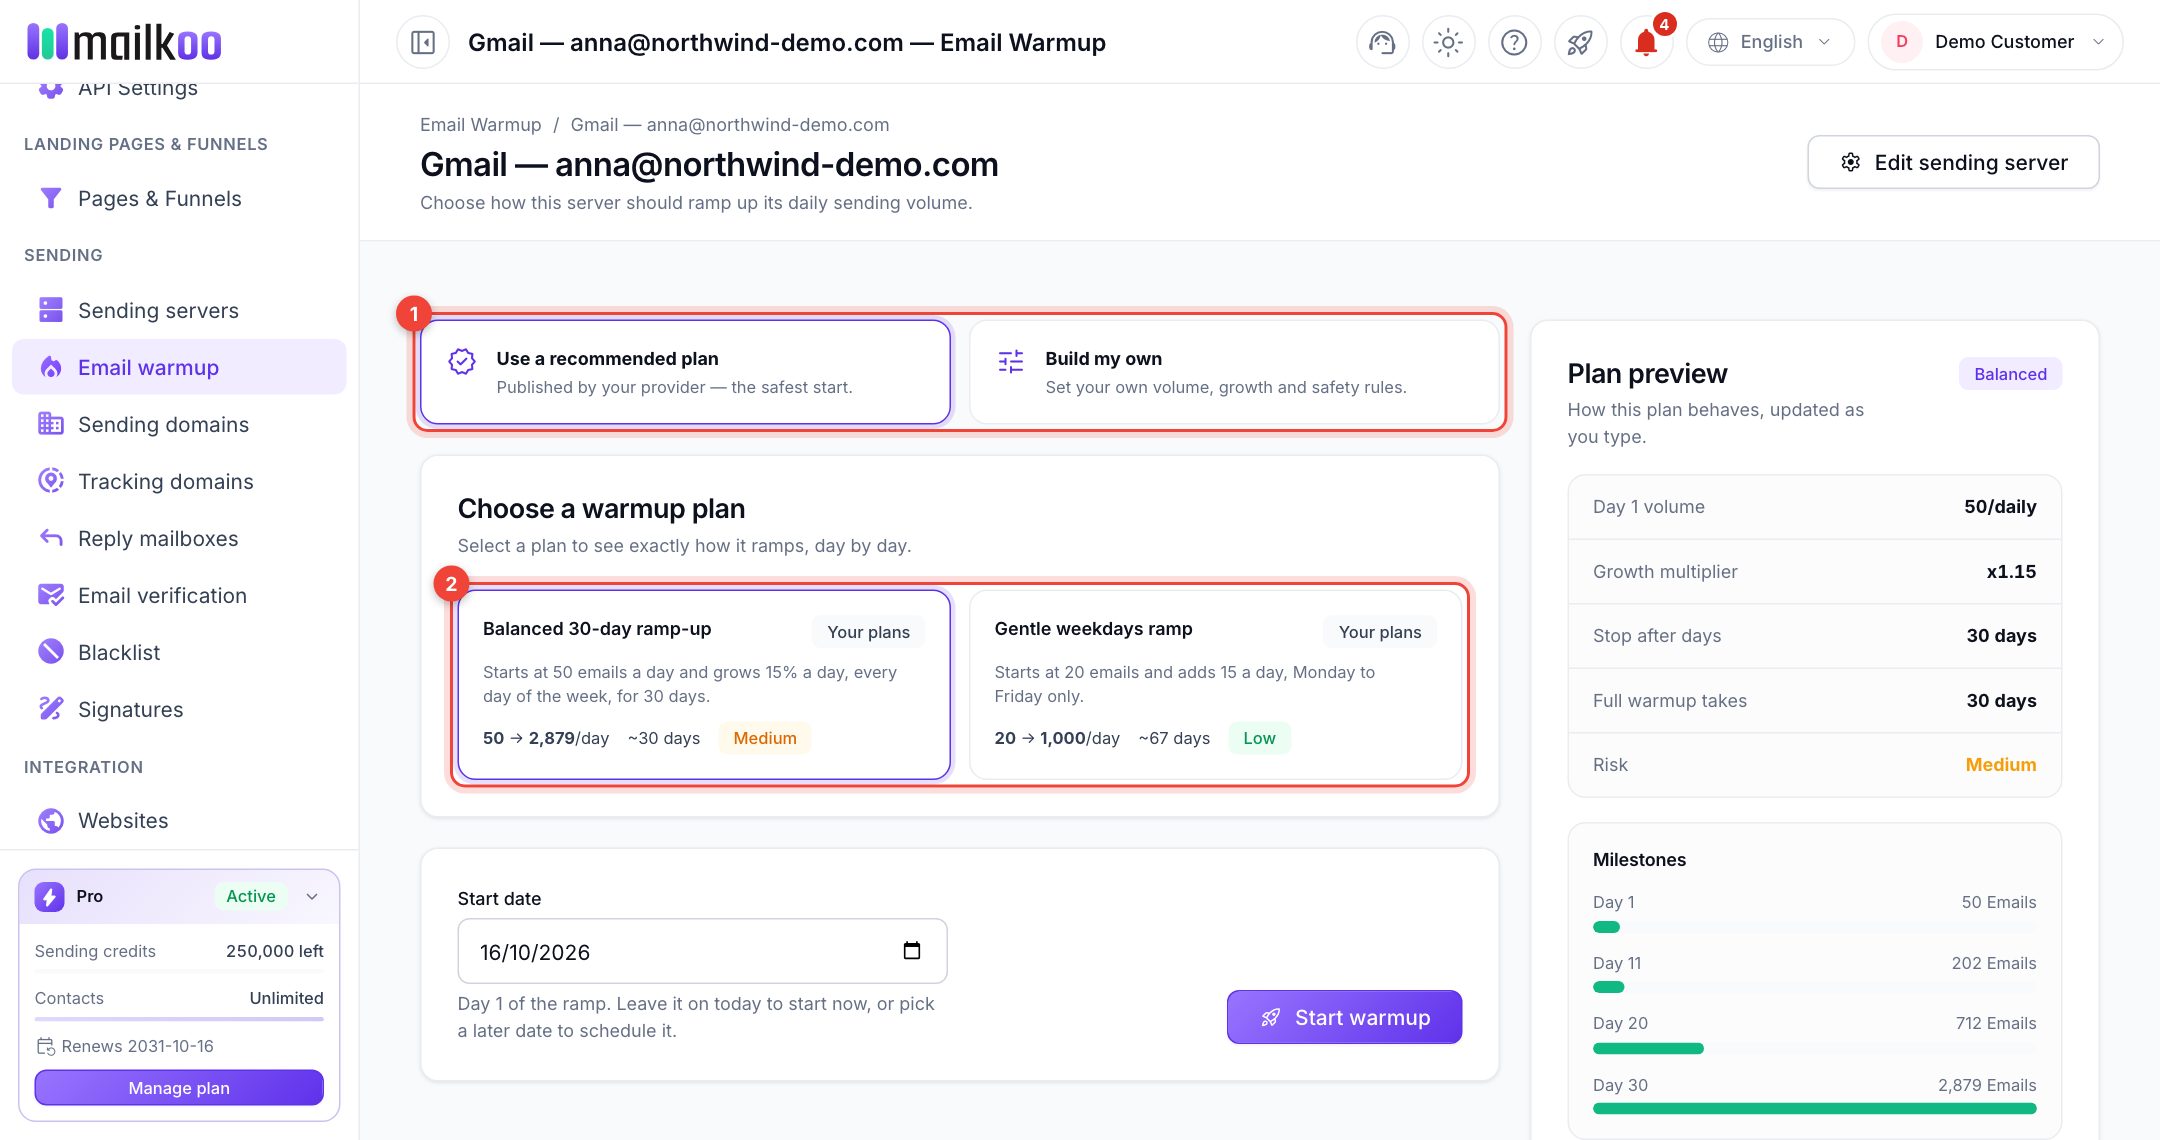Click the Reply mailboxes arrow icon
2160x1140 pixels.
(50, 538)
